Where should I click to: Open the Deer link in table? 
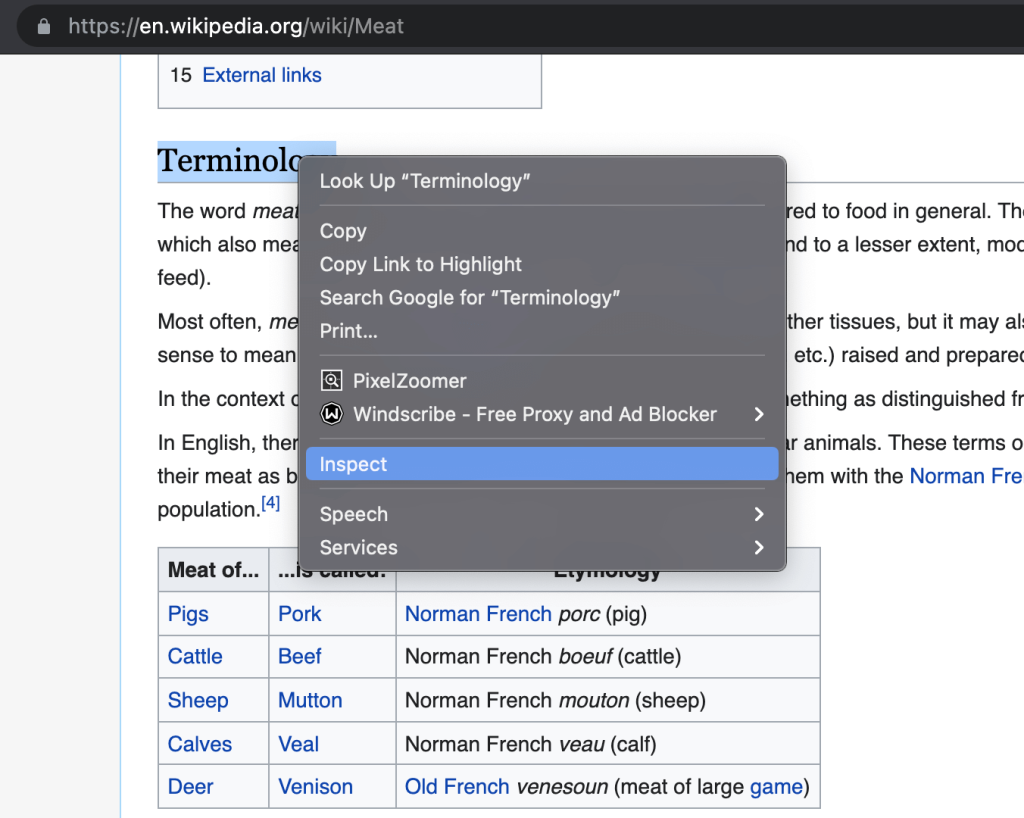190,787
